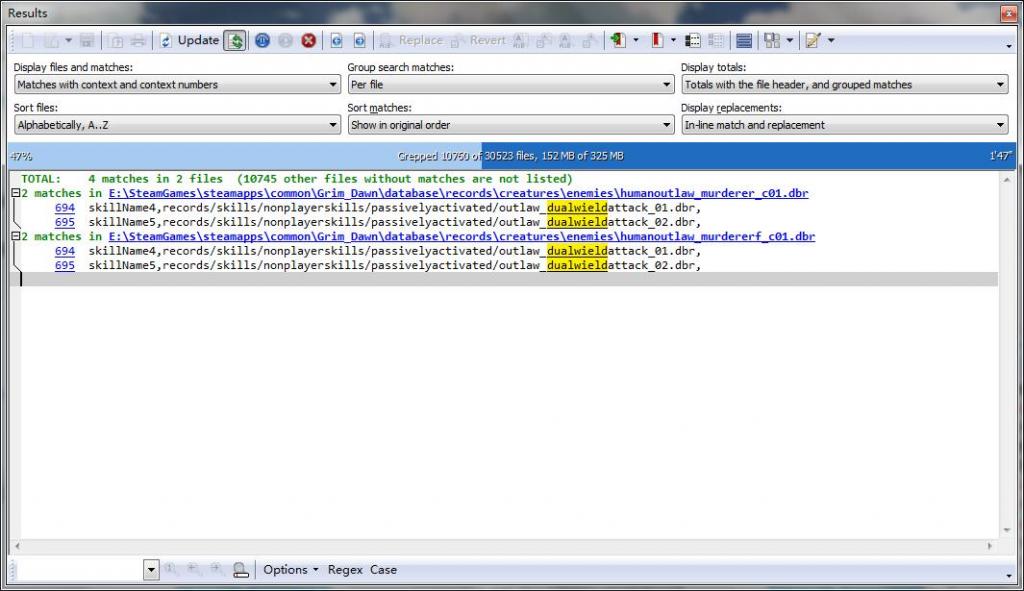1024x591 pixels.
Task: Toggle the auto-update icon next to Update
Action: tap(235, 41)
